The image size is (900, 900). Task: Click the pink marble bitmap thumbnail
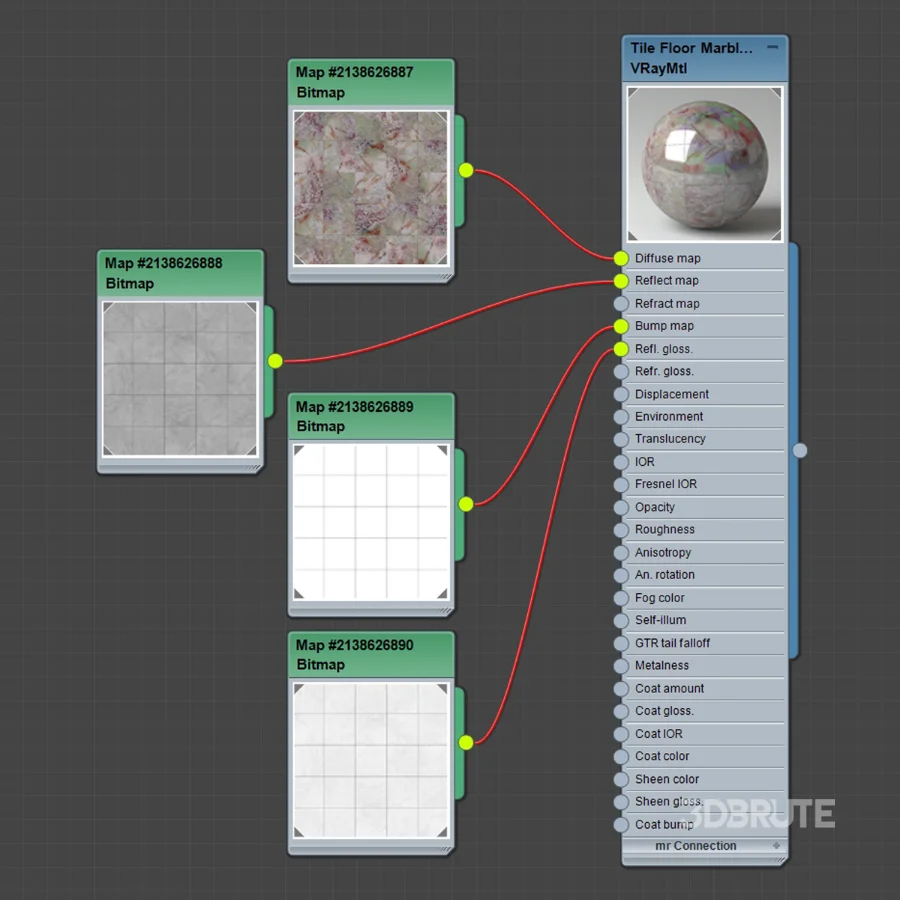pyautogui.click(x=371, y=188)
